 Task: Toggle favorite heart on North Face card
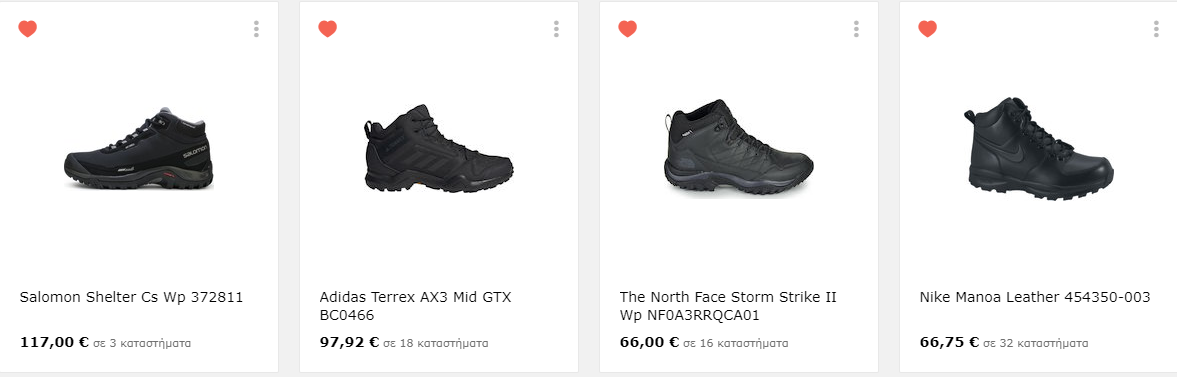pyautogui.click(x=628, y=29)
